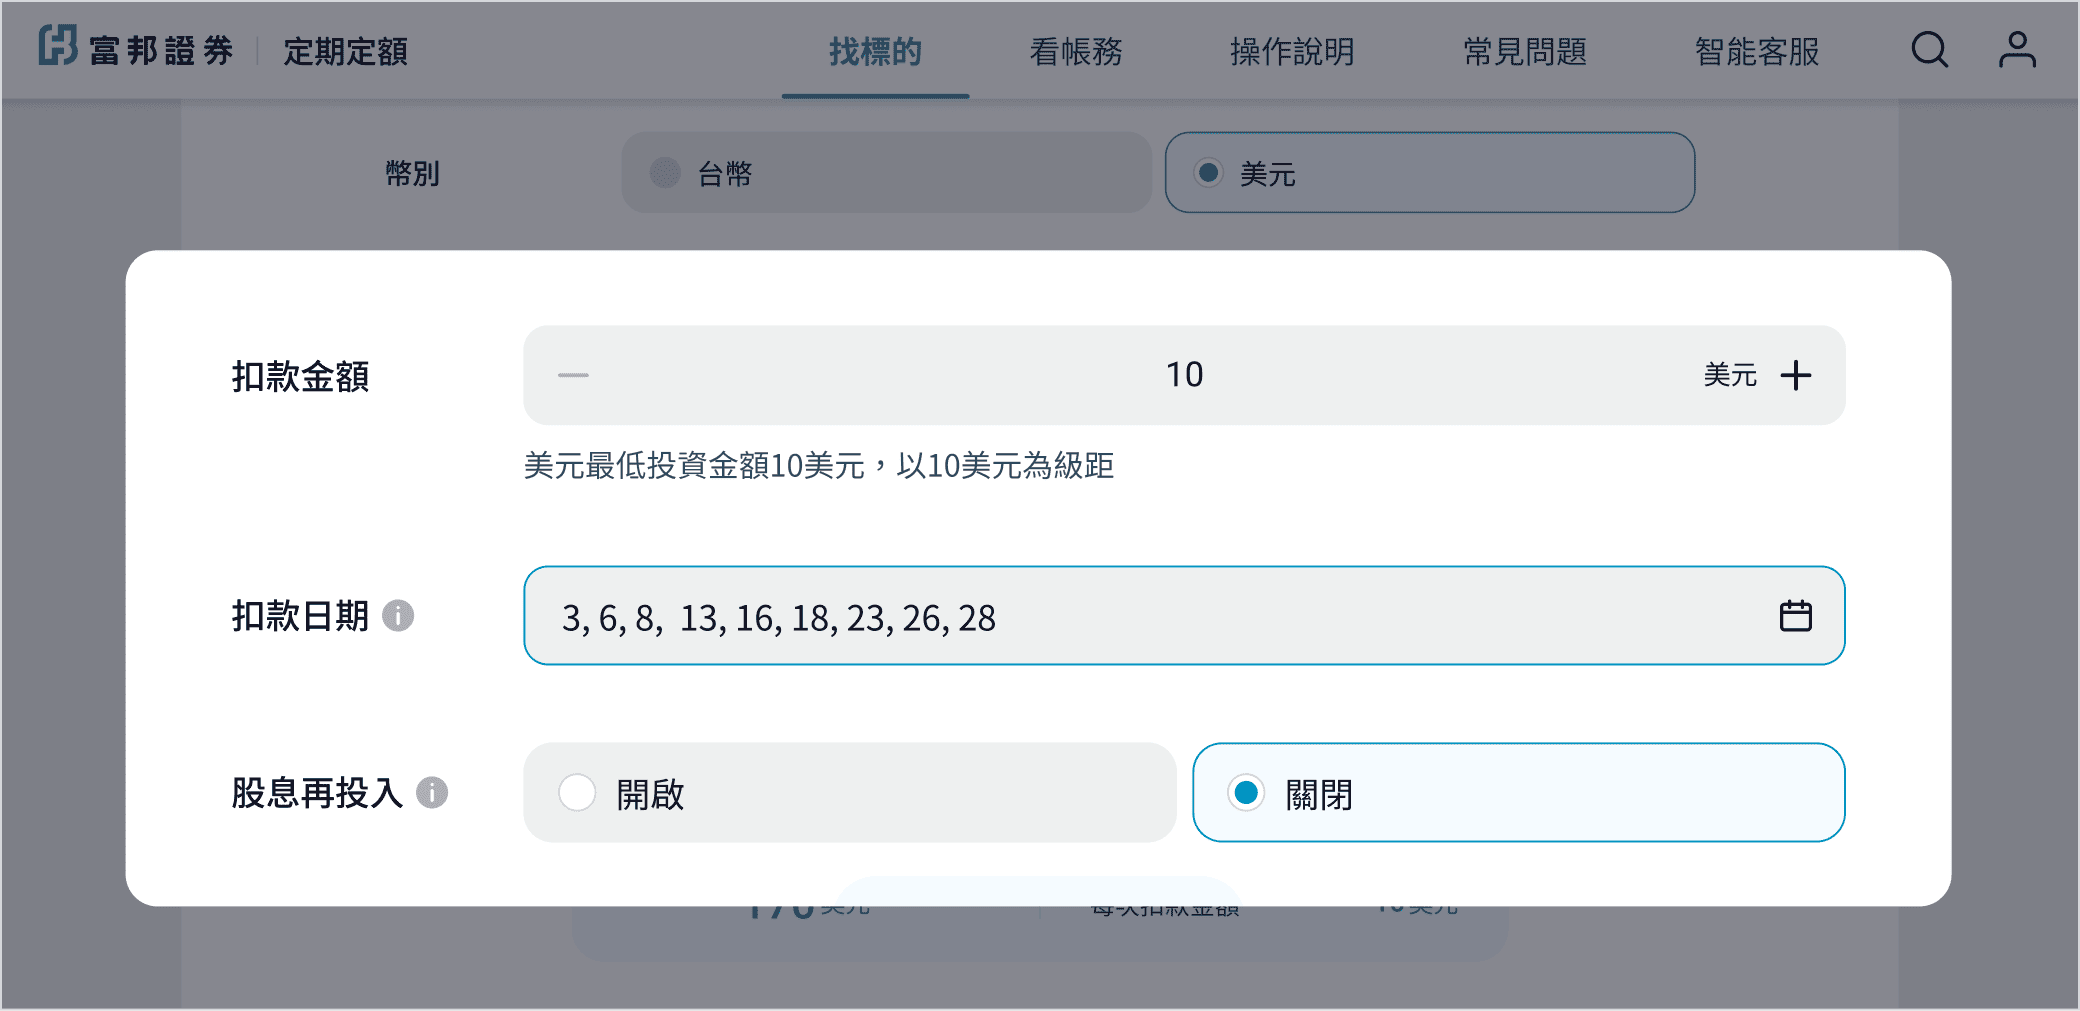The width and height of the screenshot is (2080, 1011).
Task: Open 智能客服 support link
Action: 1757,52
